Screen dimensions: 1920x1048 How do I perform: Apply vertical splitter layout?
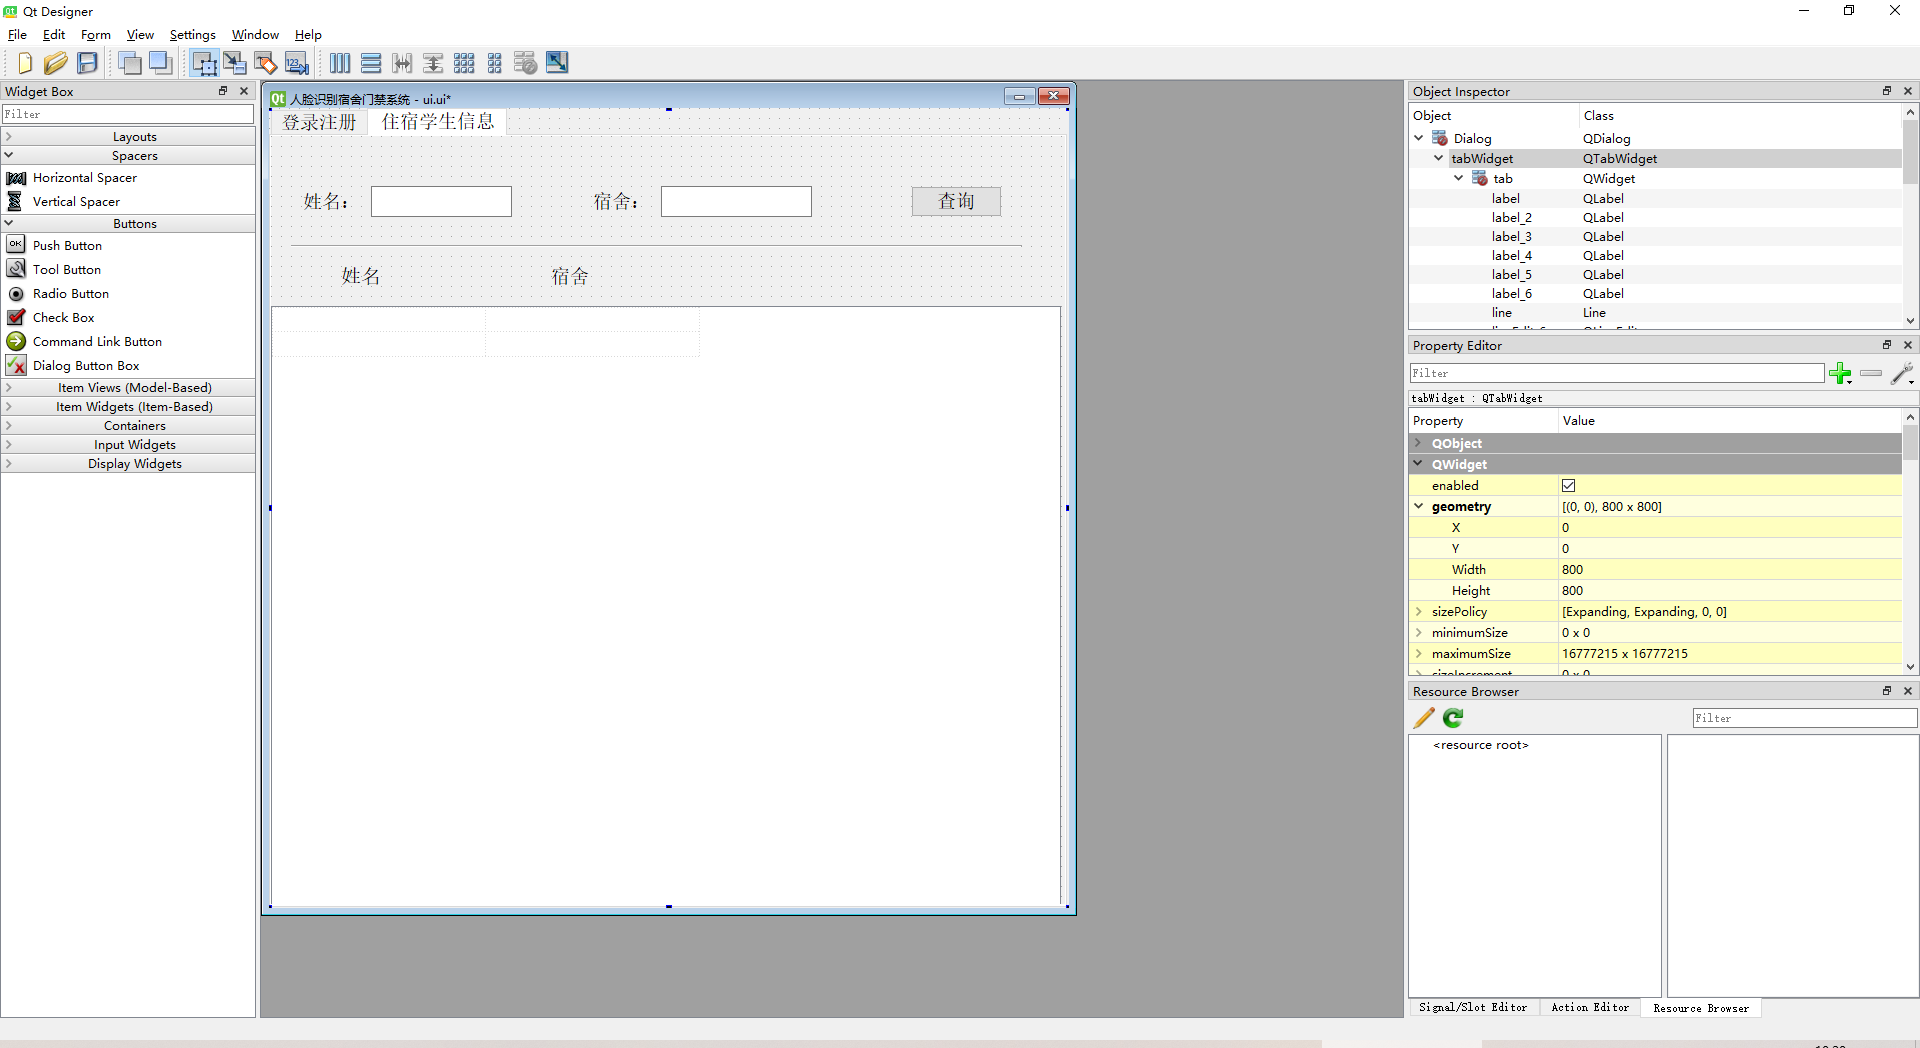coord(433,63)
